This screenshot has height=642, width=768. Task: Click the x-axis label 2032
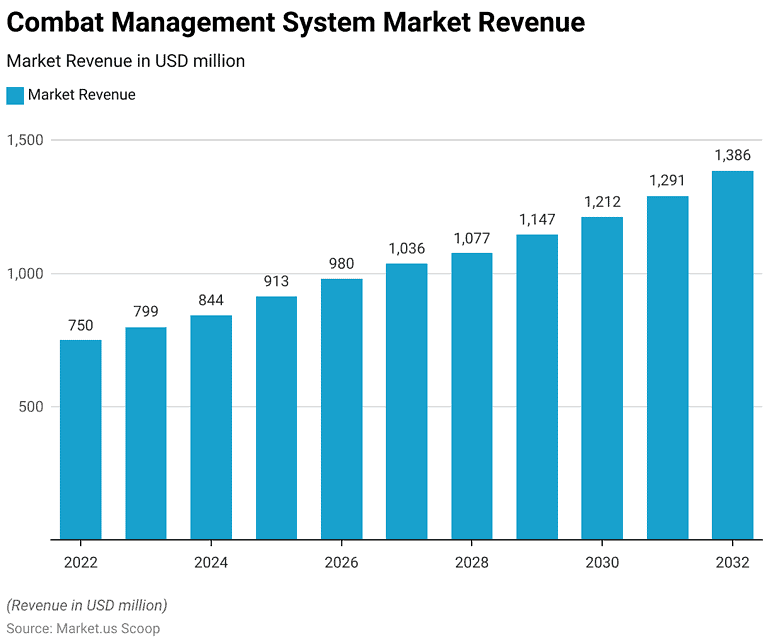732,562
